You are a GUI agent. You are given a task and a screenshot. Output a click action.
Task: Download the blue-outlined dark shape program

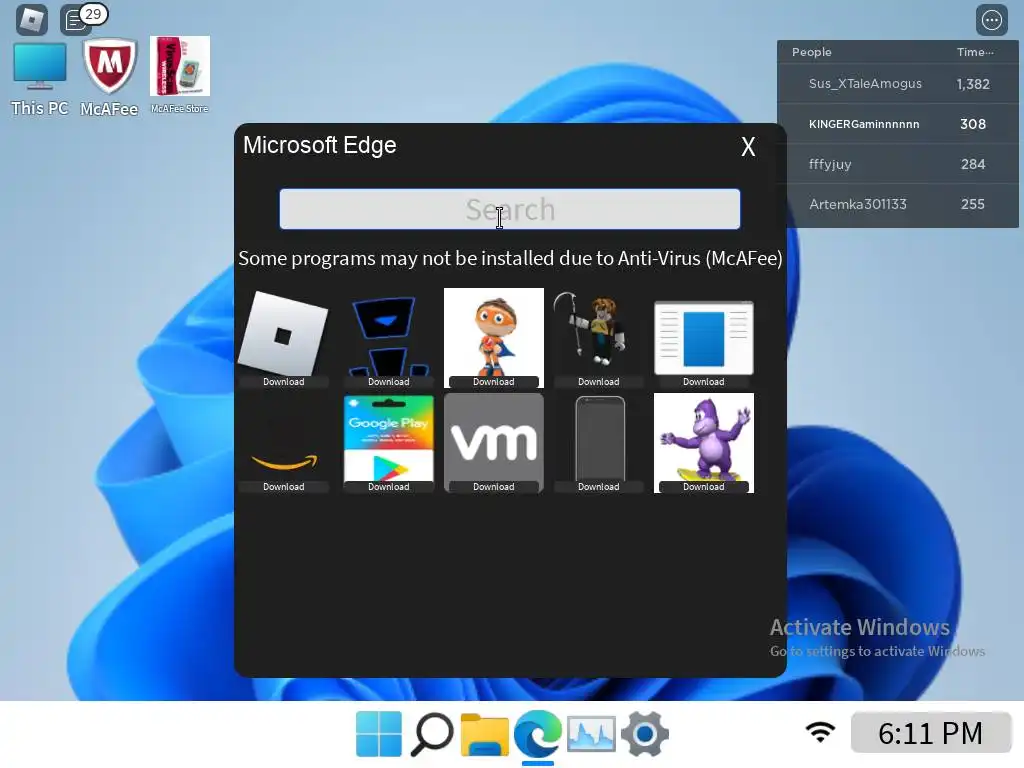click(389, 382)
